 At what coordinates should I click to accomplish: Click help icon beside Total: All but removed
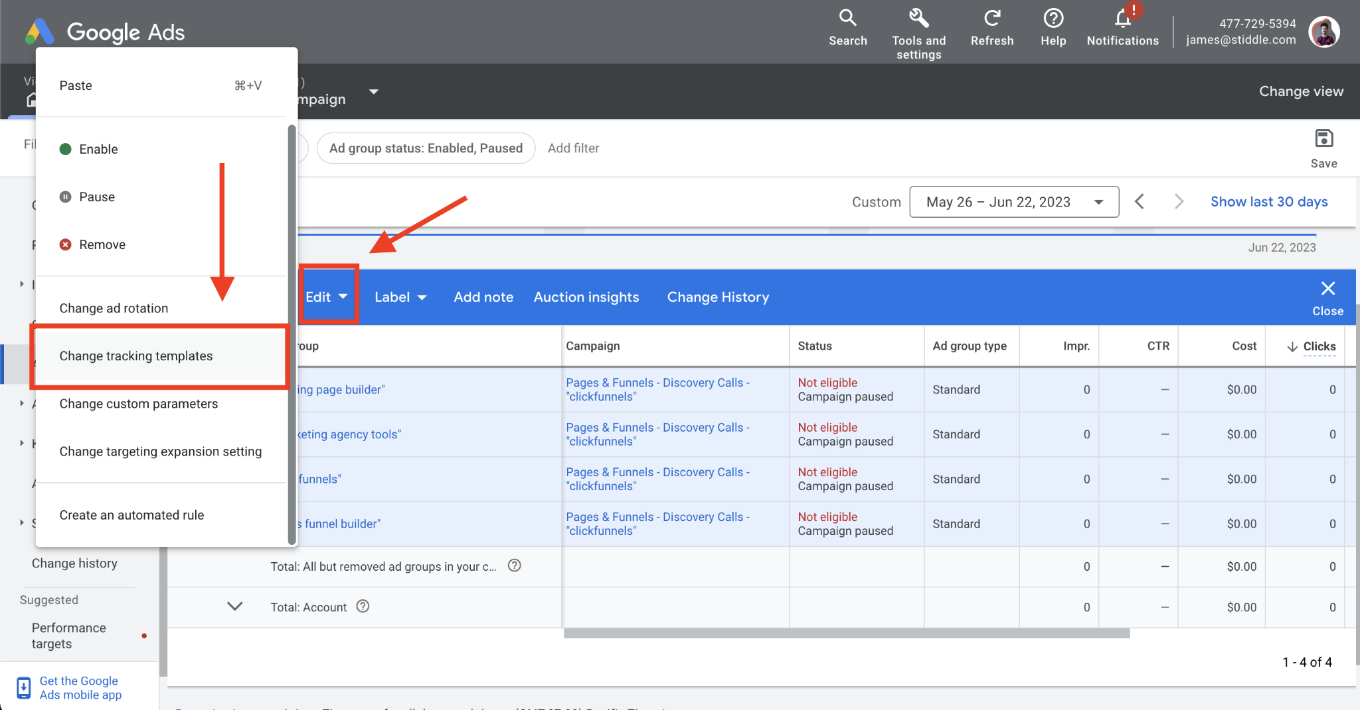(515, 566)
